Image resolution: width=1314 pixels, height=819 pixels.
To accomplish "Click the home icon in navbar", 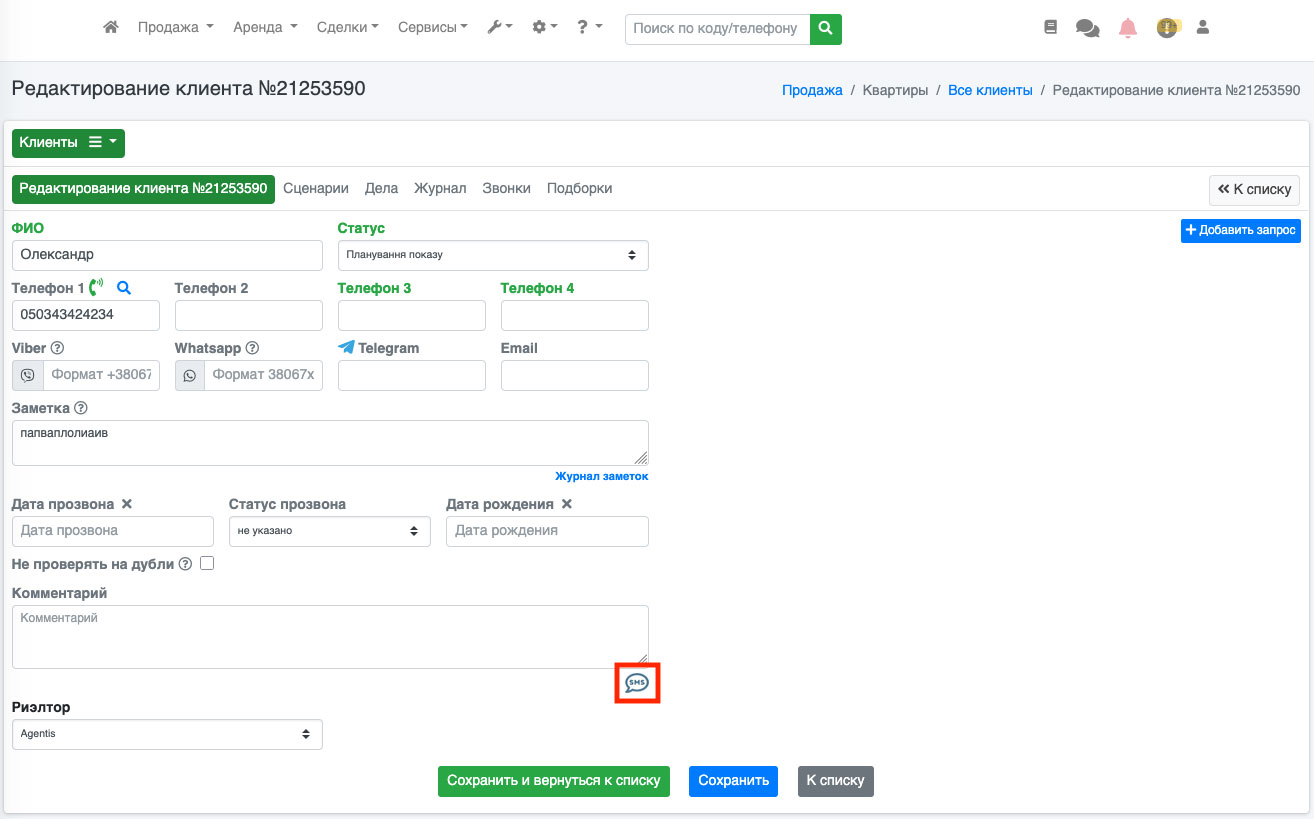I will point(111,28).
